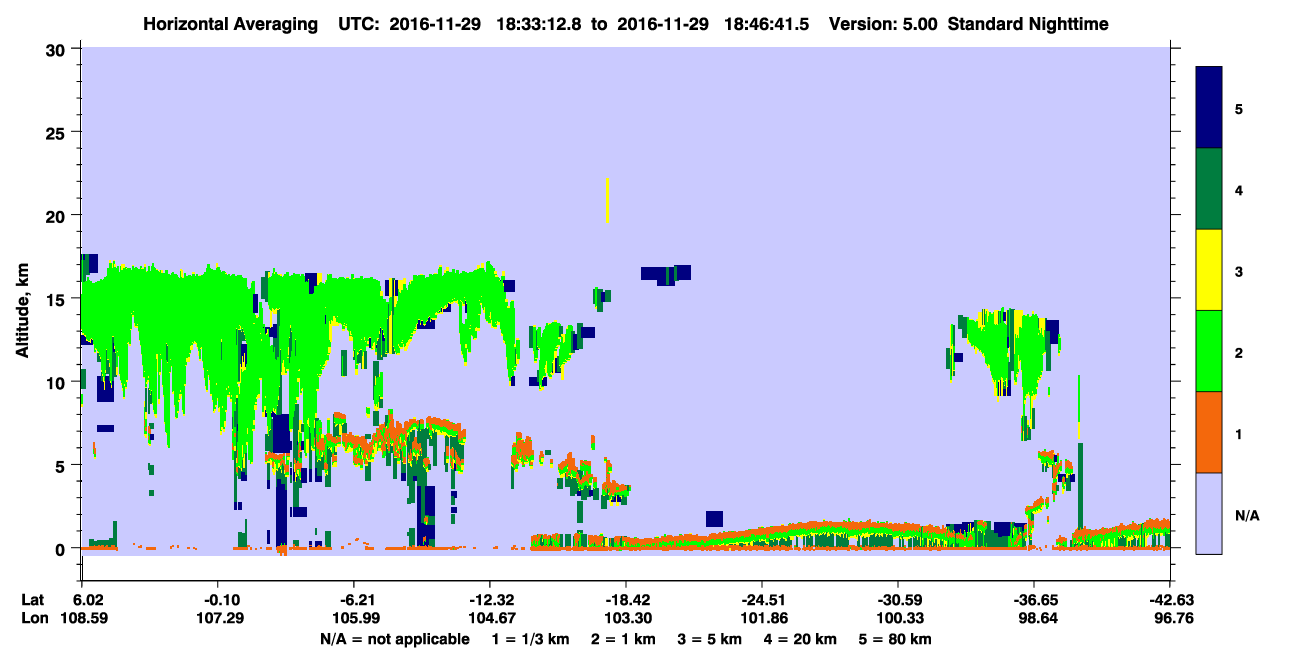Click the y-axis tick label '15'
1300x667 pixels.
click(58, 299)
